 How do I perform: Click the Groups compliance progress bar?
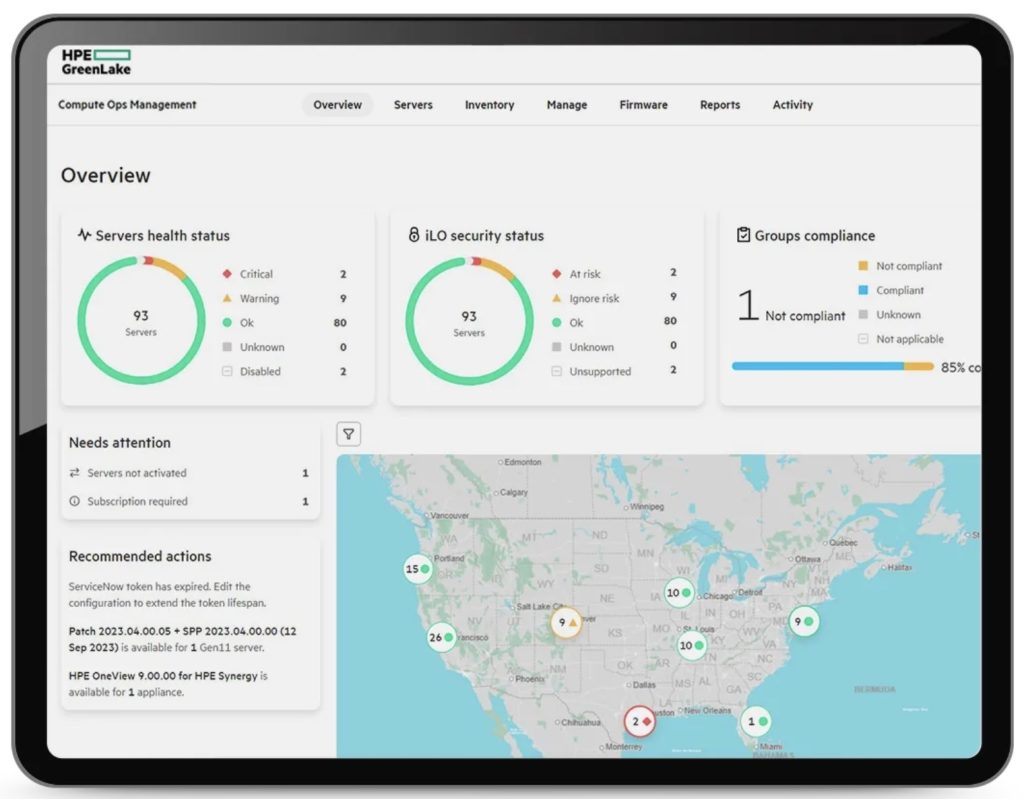click(830, 367)
